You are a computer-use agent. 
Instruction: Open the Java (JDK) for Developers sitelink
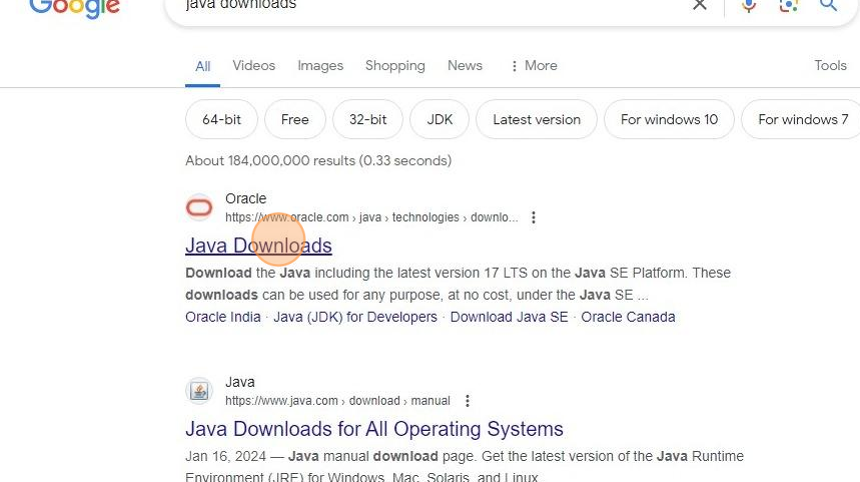[x=355, y=317]
